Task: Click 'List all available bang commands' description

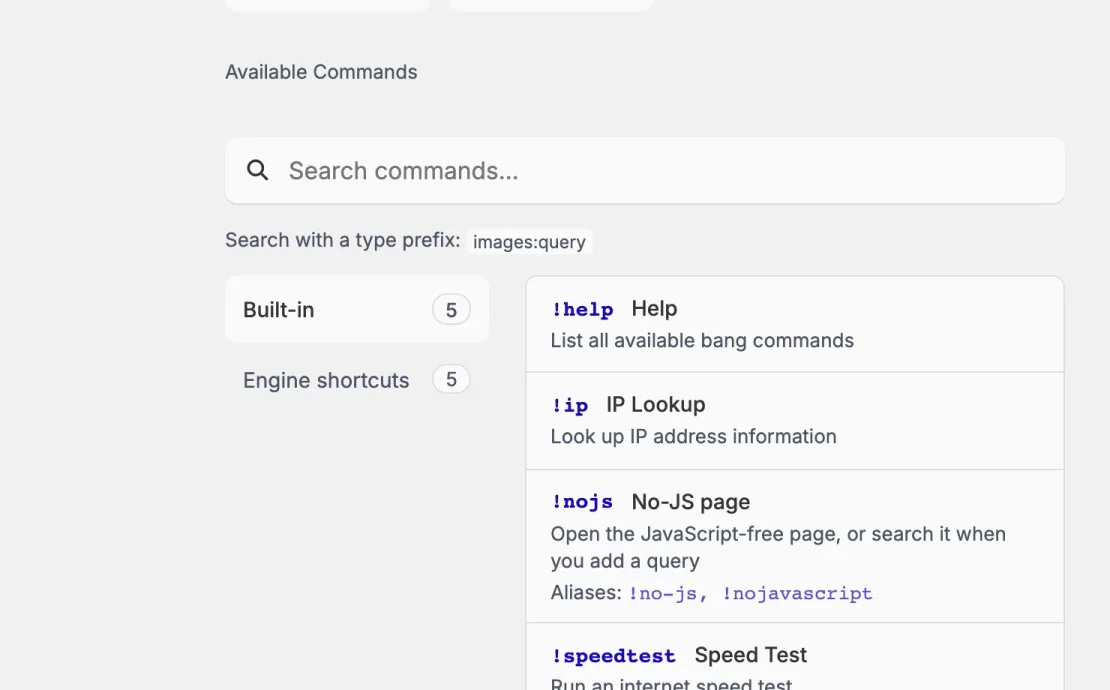Action: [x=702, y=340]
